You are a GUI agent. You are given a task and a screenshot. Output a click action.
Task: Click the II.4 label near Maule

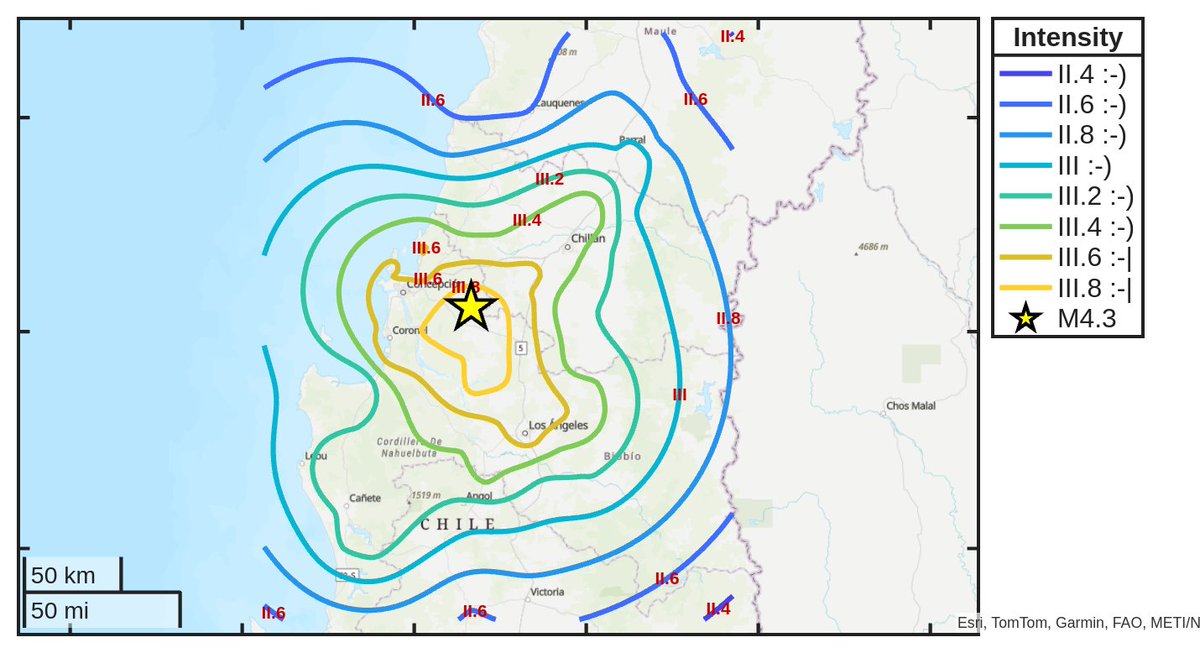click(x=732, y=36)
